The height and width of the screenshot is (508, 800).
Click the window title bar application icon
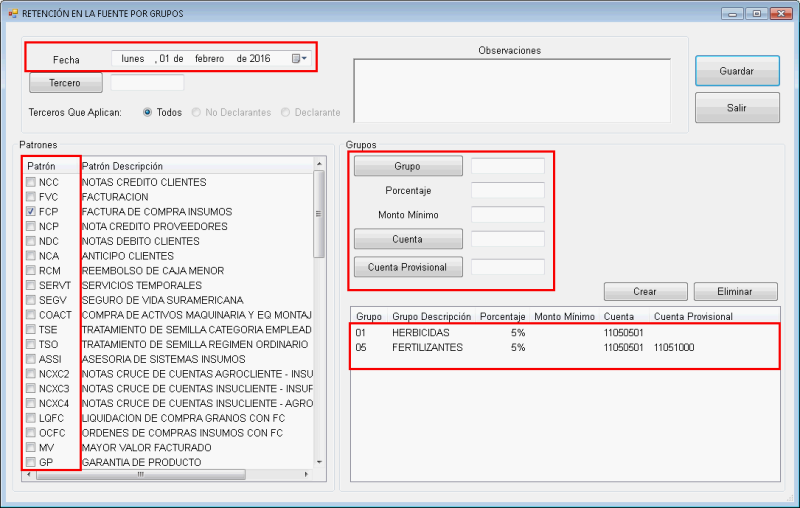(13, 13)
